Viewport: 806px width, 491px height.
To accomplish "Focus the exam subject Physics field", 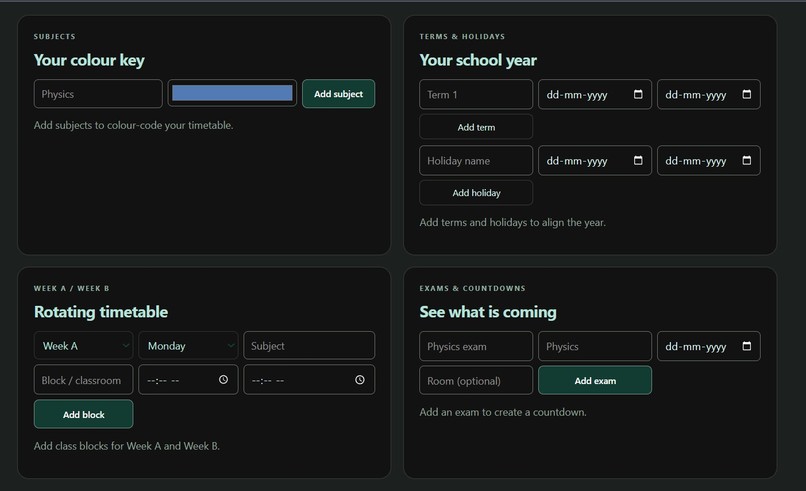I will pos(595,346).
